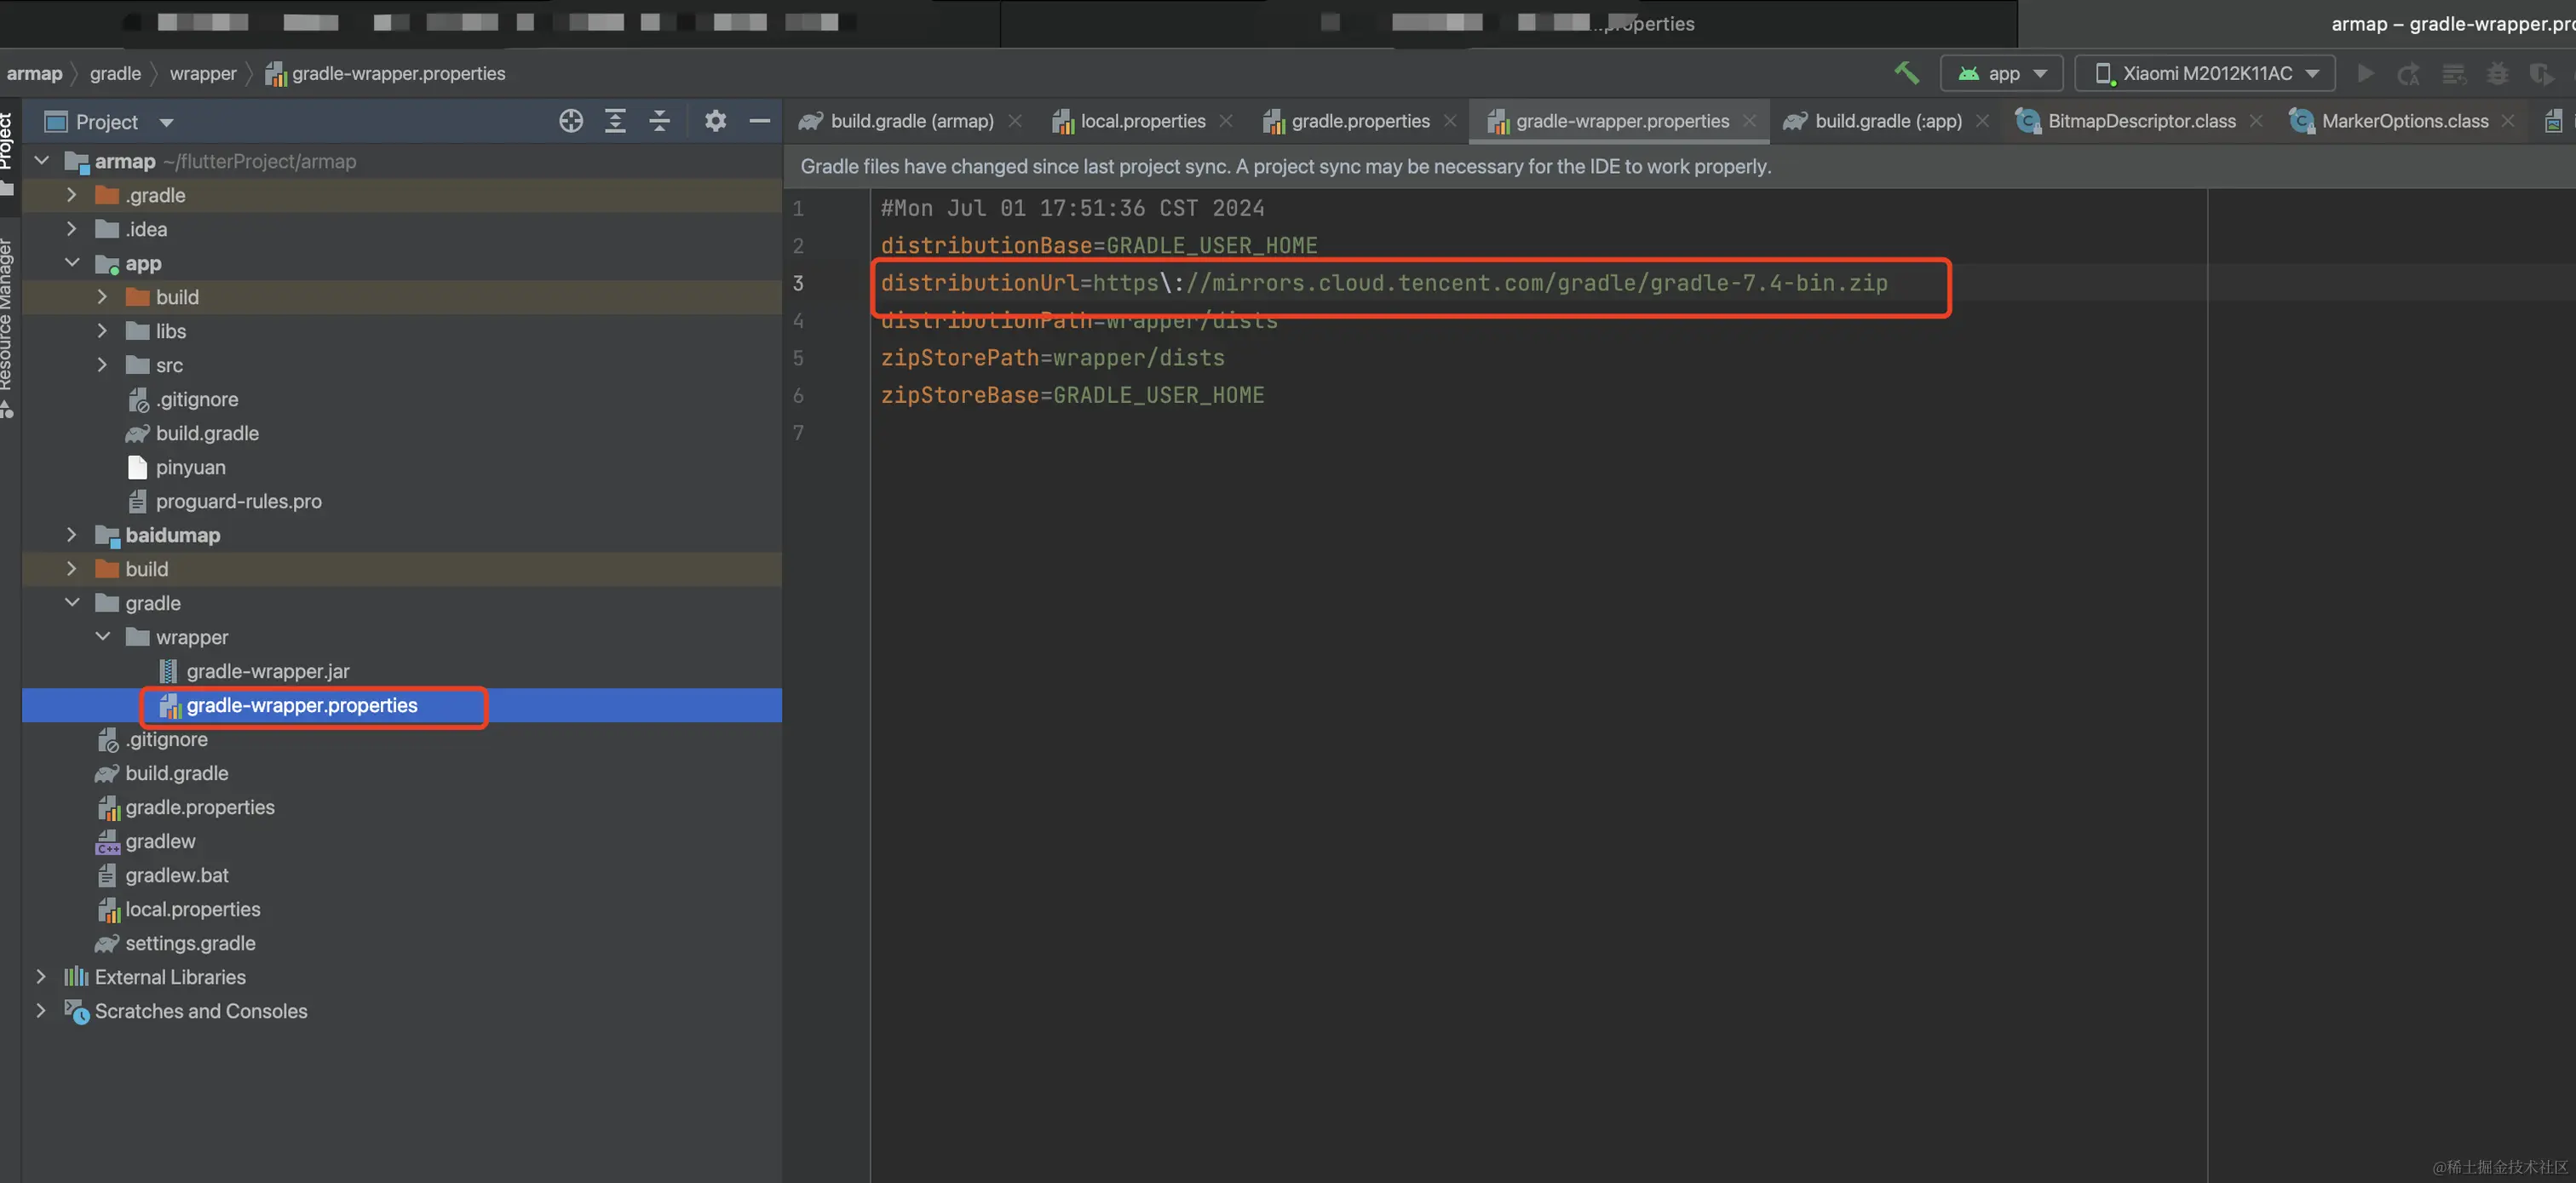
Task: Close the gradle.properties tab
Action: coord(1450,121)
